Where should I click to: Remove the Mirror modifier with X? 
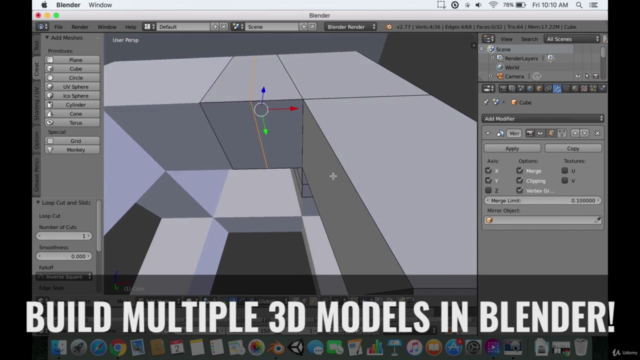(598, 133)
